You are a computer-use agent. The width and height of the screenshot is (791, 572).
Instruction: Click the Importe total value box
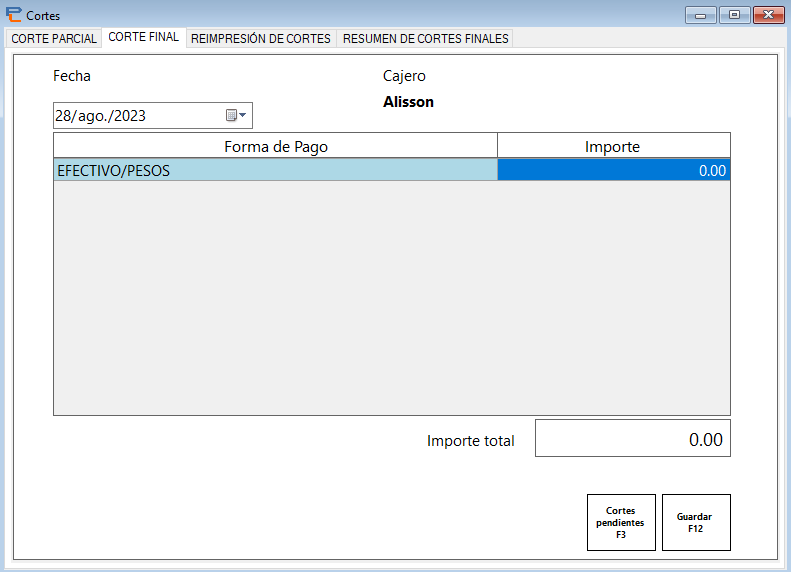(633, 438)
